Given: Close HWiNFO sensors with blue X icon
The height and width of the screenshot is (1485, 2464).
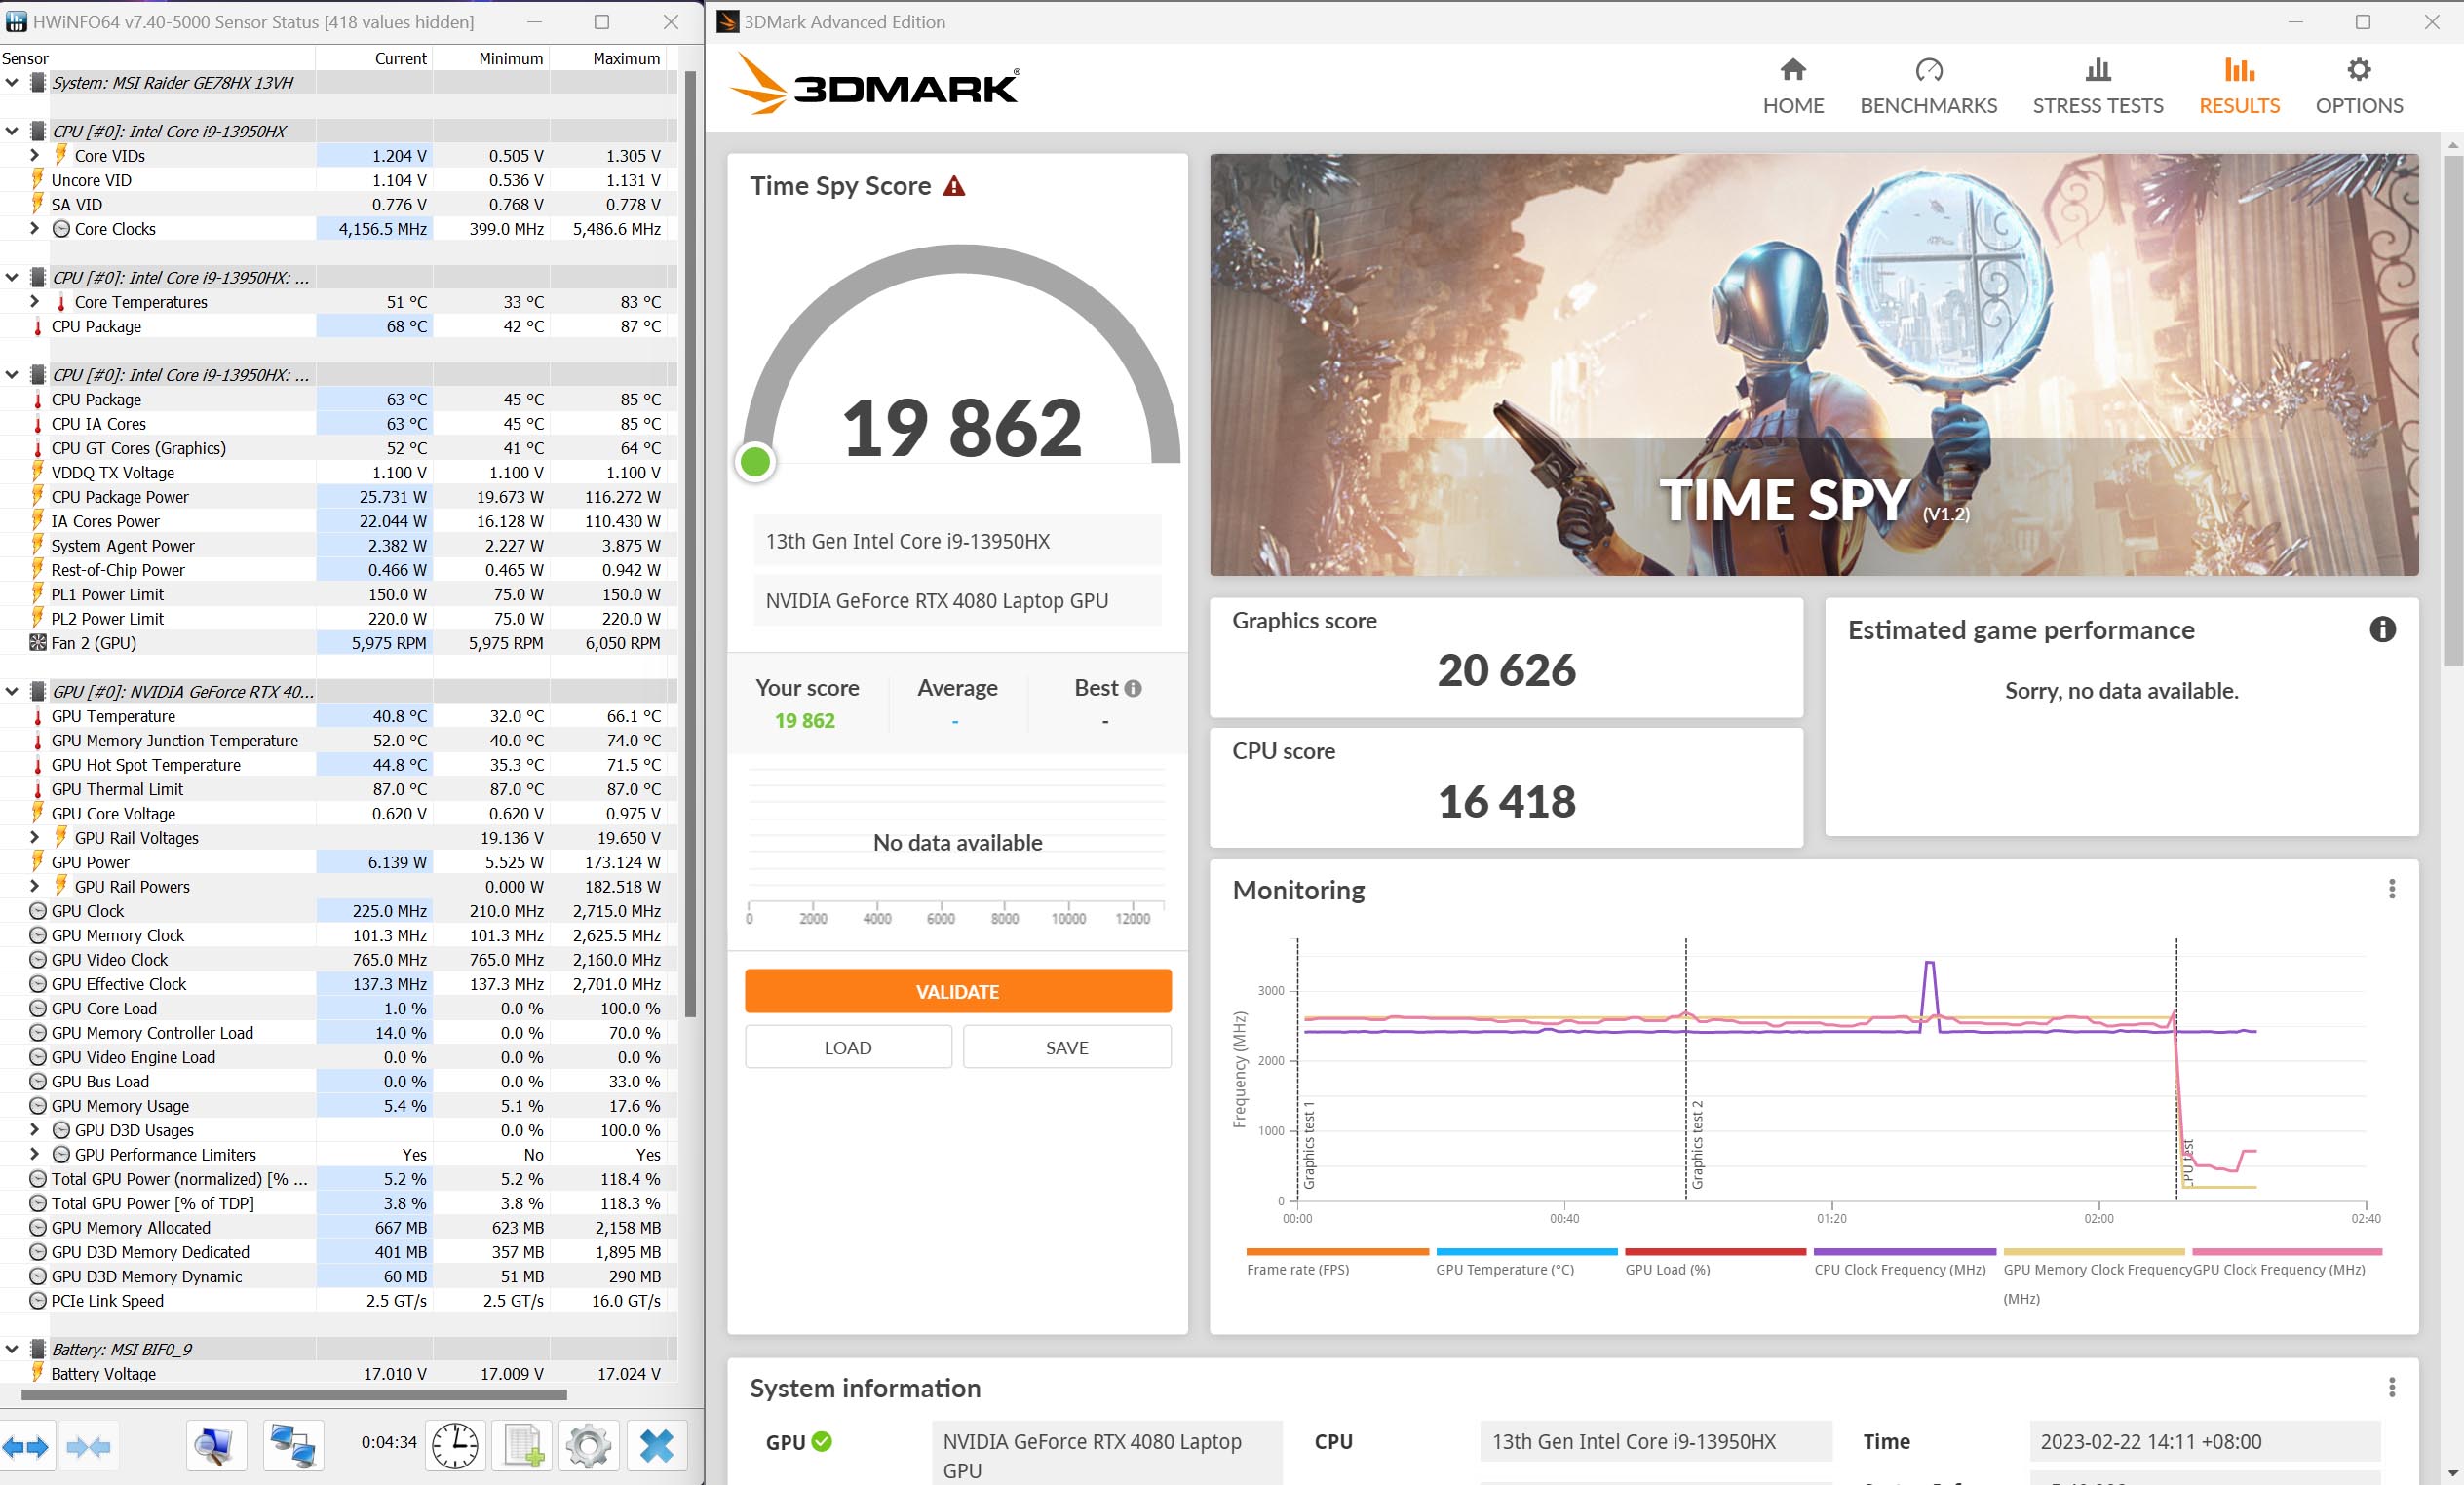Looking at the screenshot, I should coord(656,1446).
